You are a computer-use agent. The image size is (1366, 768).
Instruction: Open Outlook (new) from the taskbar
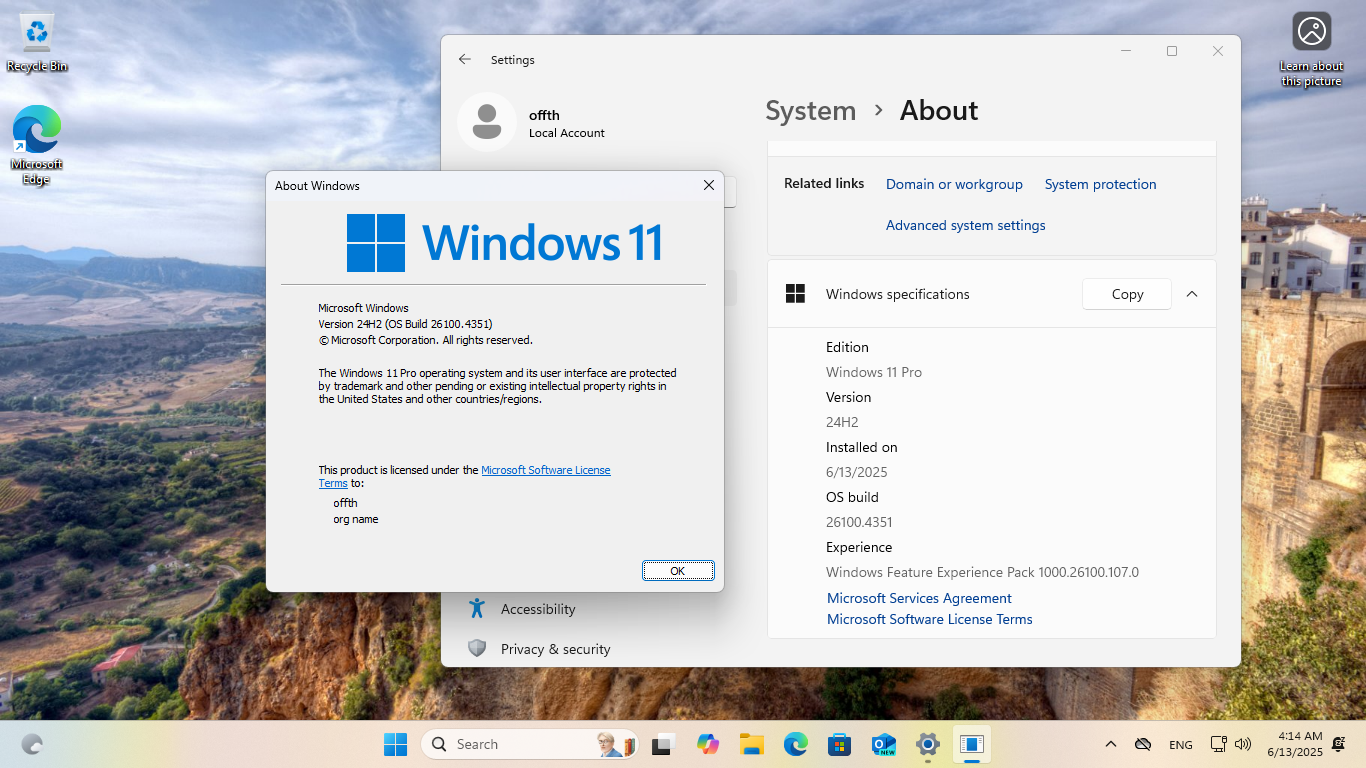point(884,744)
